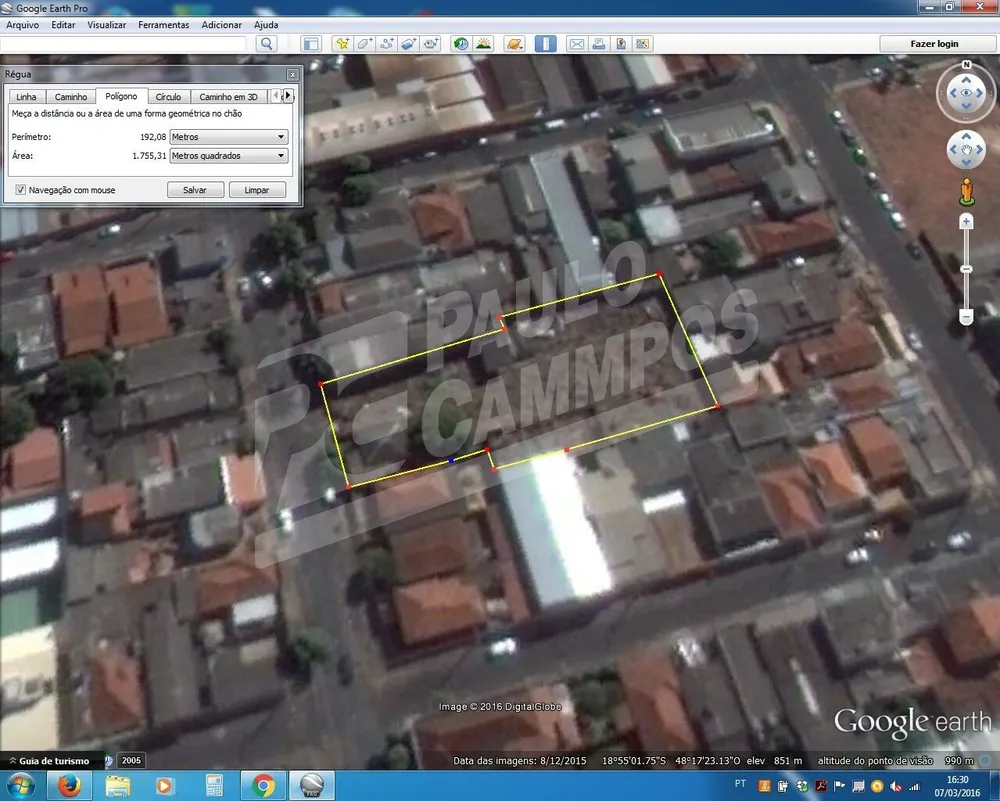This screenshot has height=801, width=1000.
Task: Click the zoom in plus button
Action: point(966,222)
